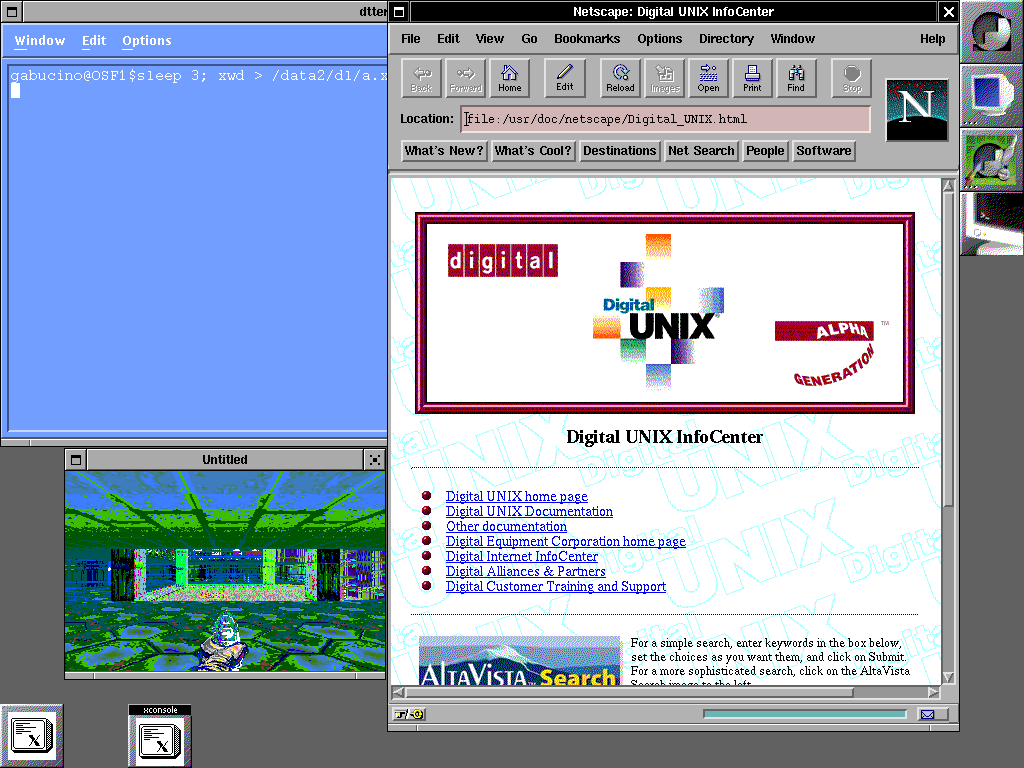Open Digital Customer Training and Support link
Screen dimensions: 1024x768
(x=556, y=586)
